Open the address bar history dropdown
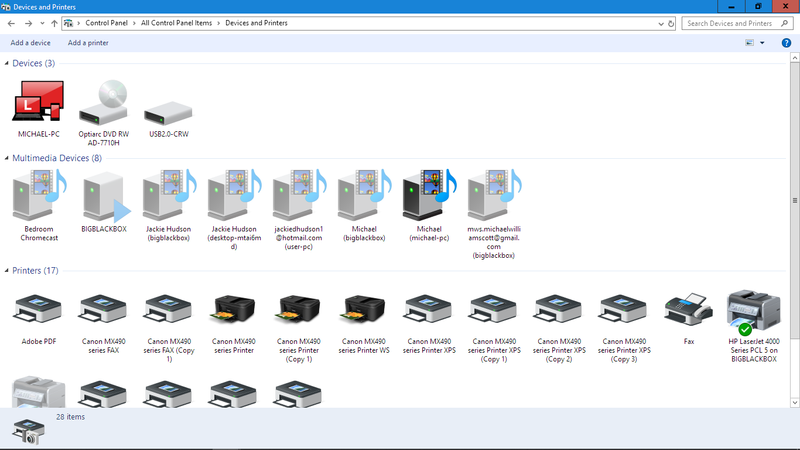The image size is (800, 450). pyautogui.click(x=661, y=23)
